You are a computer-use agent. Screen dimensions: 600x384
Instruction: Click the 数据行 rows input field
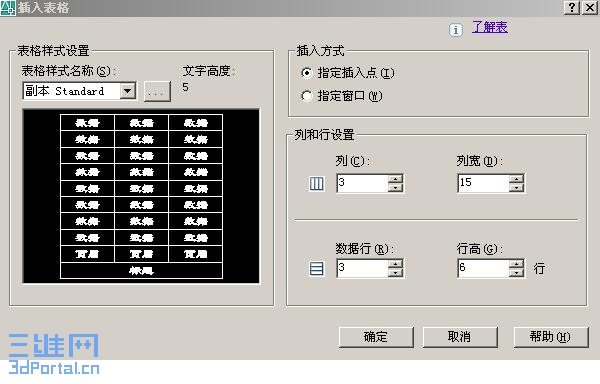[362, 268]
